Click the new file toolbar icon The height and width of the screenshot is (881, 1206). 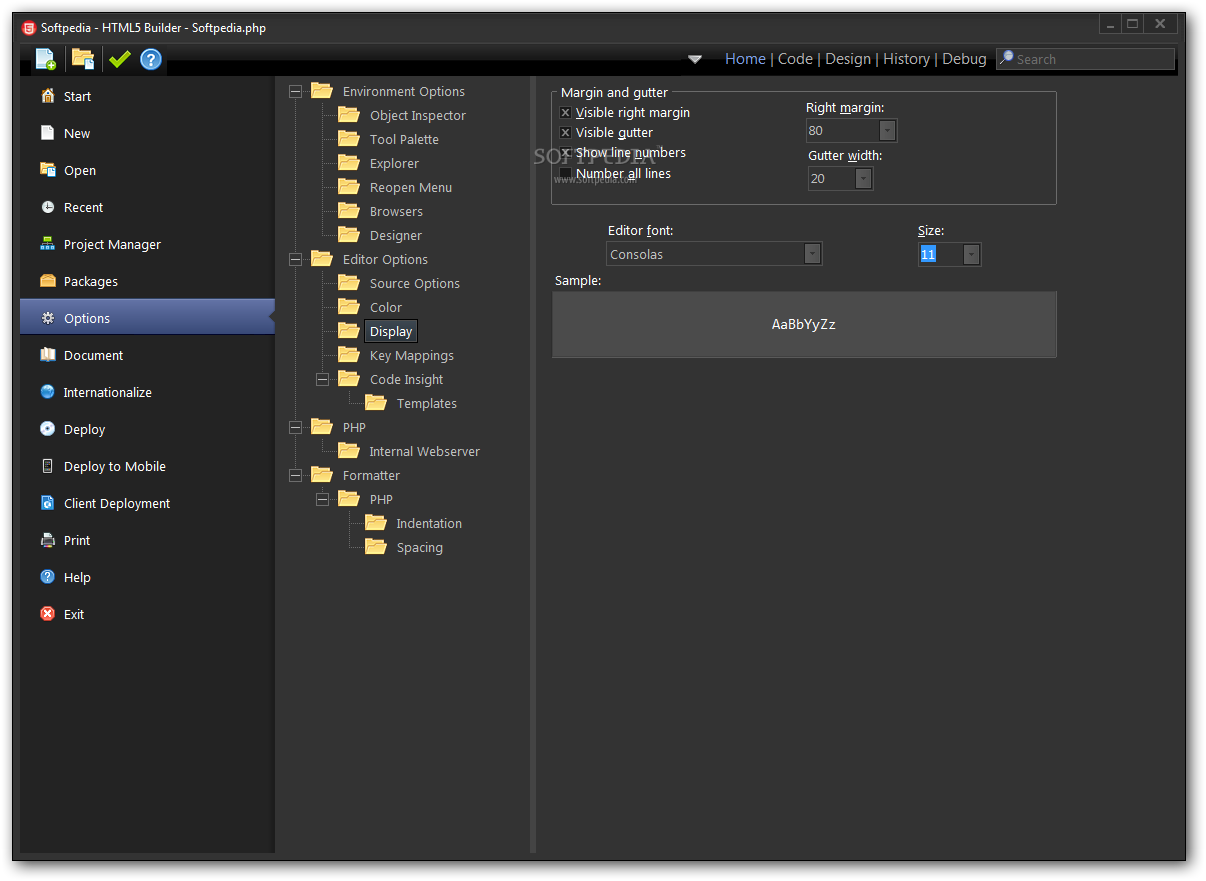pyautogui.click(x=46, y=59)
